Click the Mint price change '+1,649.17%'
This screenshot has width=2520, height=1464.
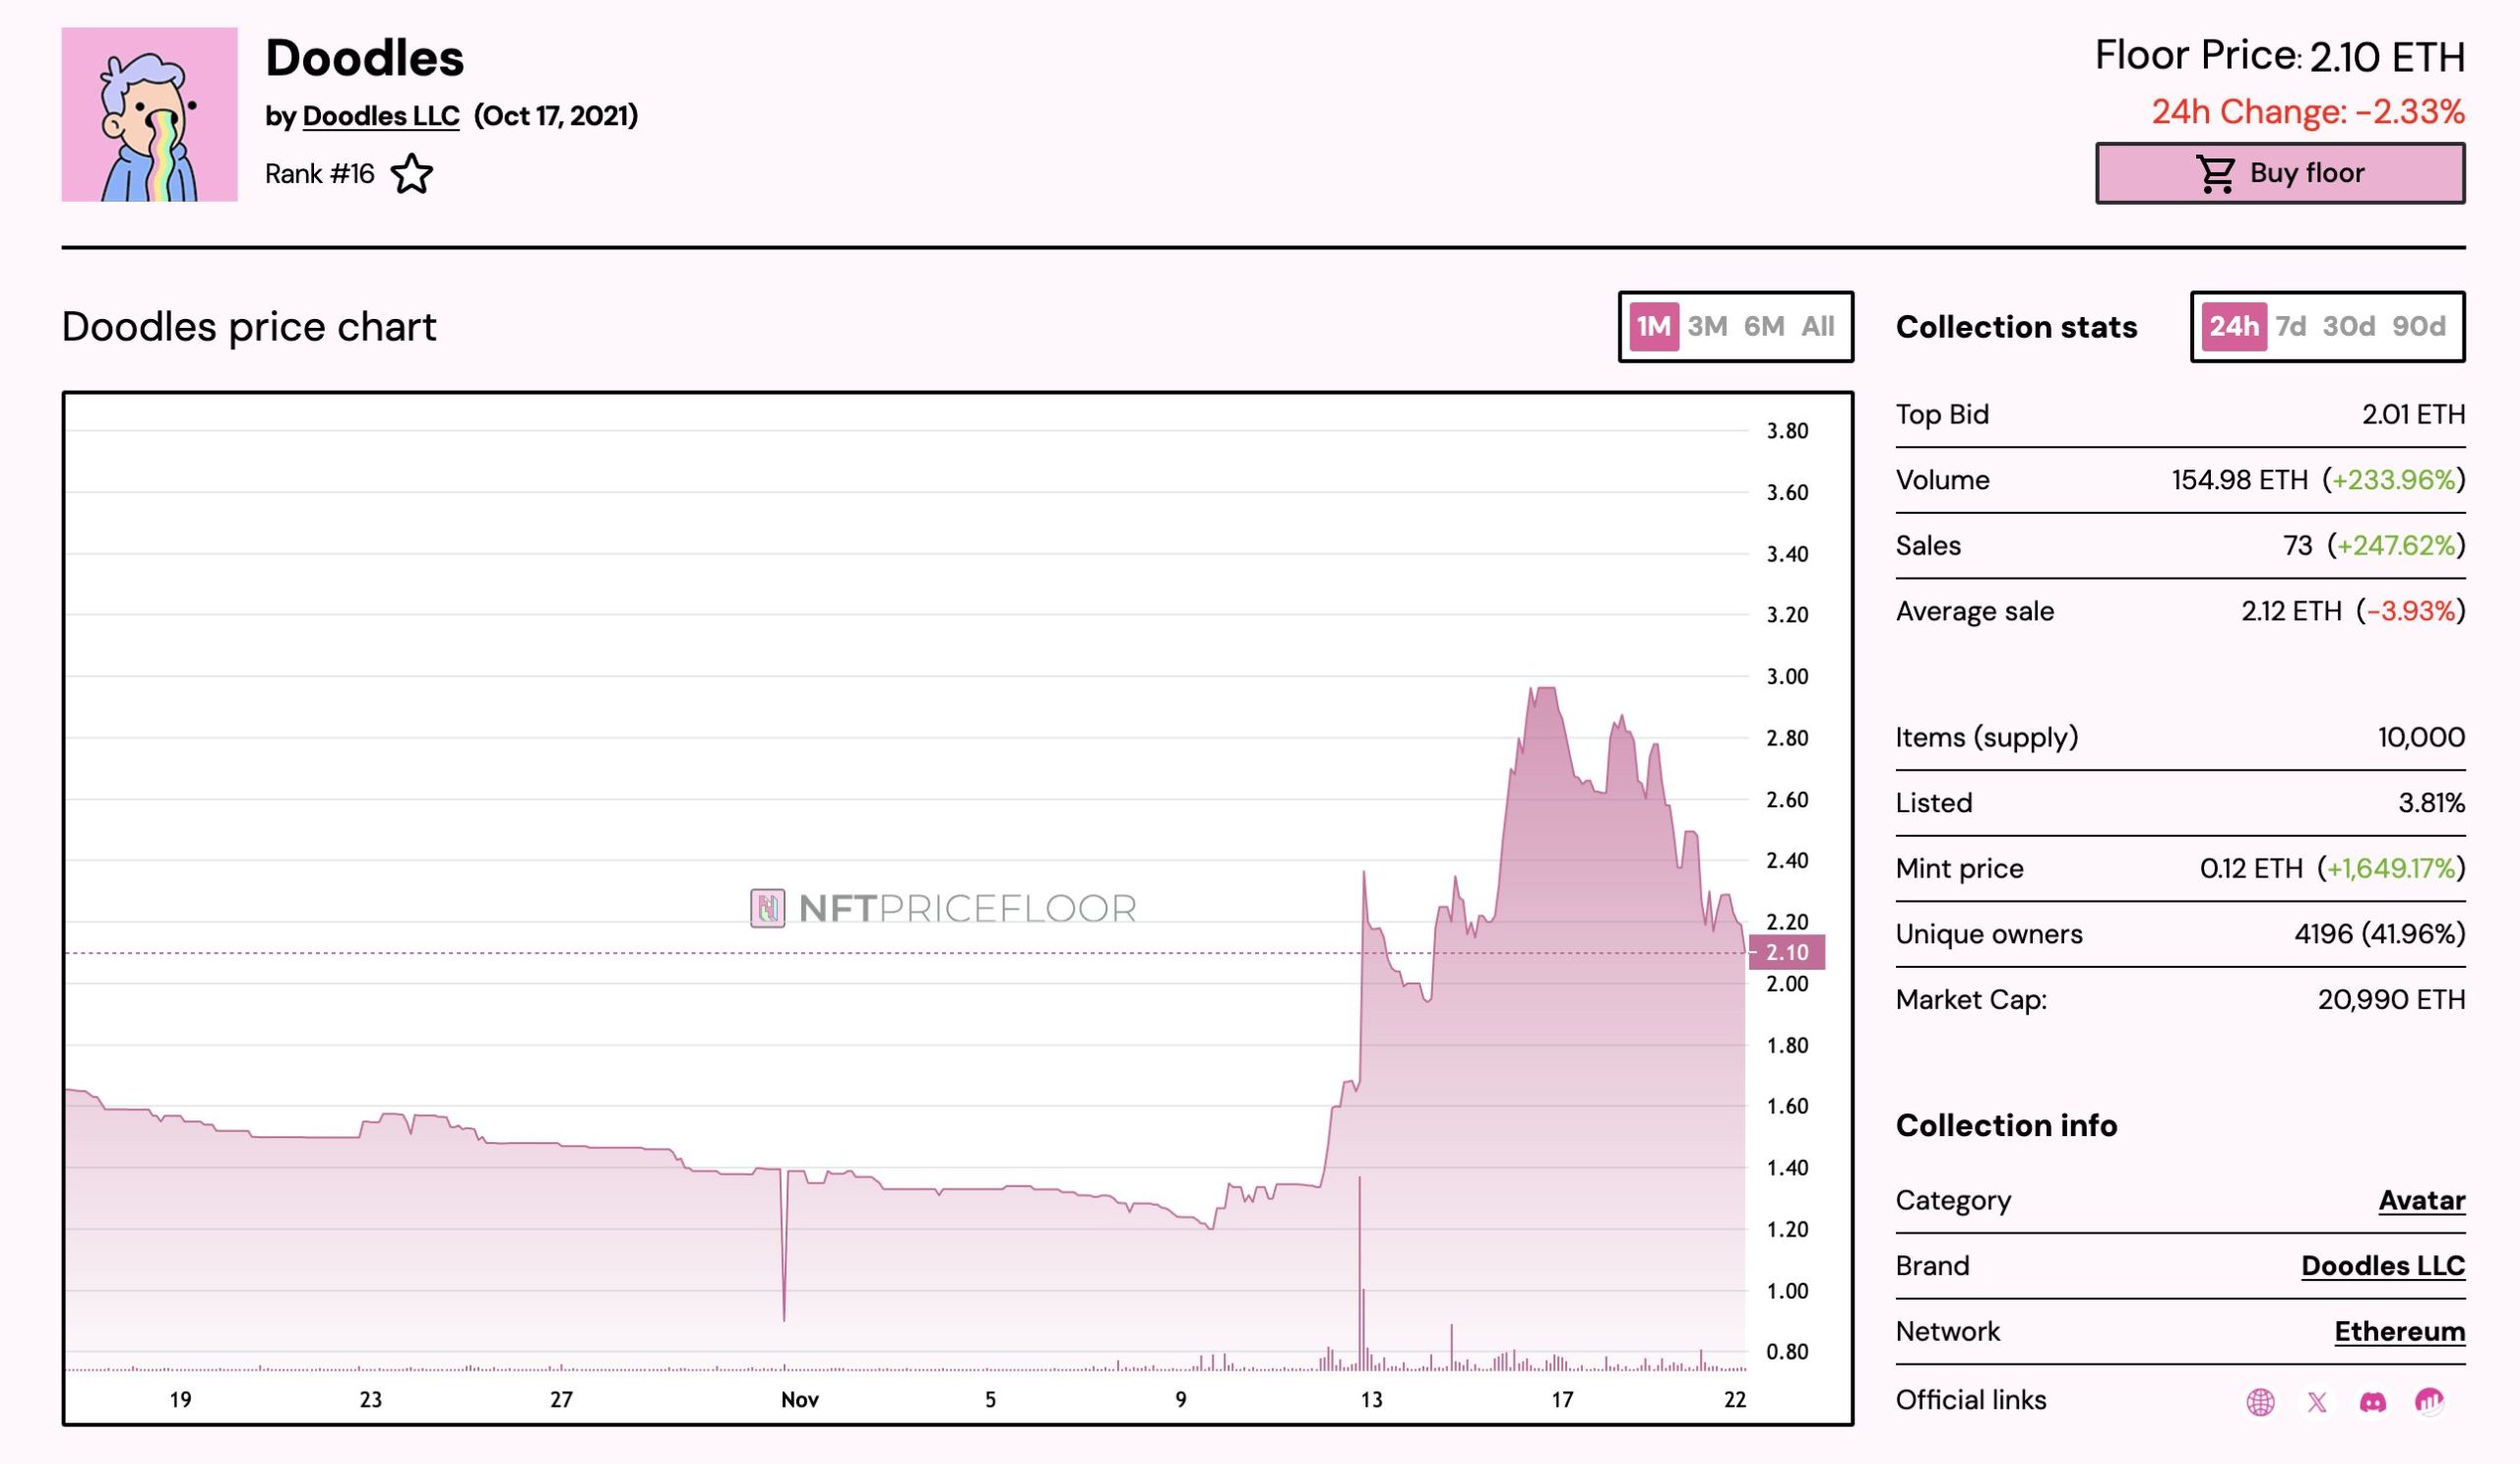[x=2391, y=869]
